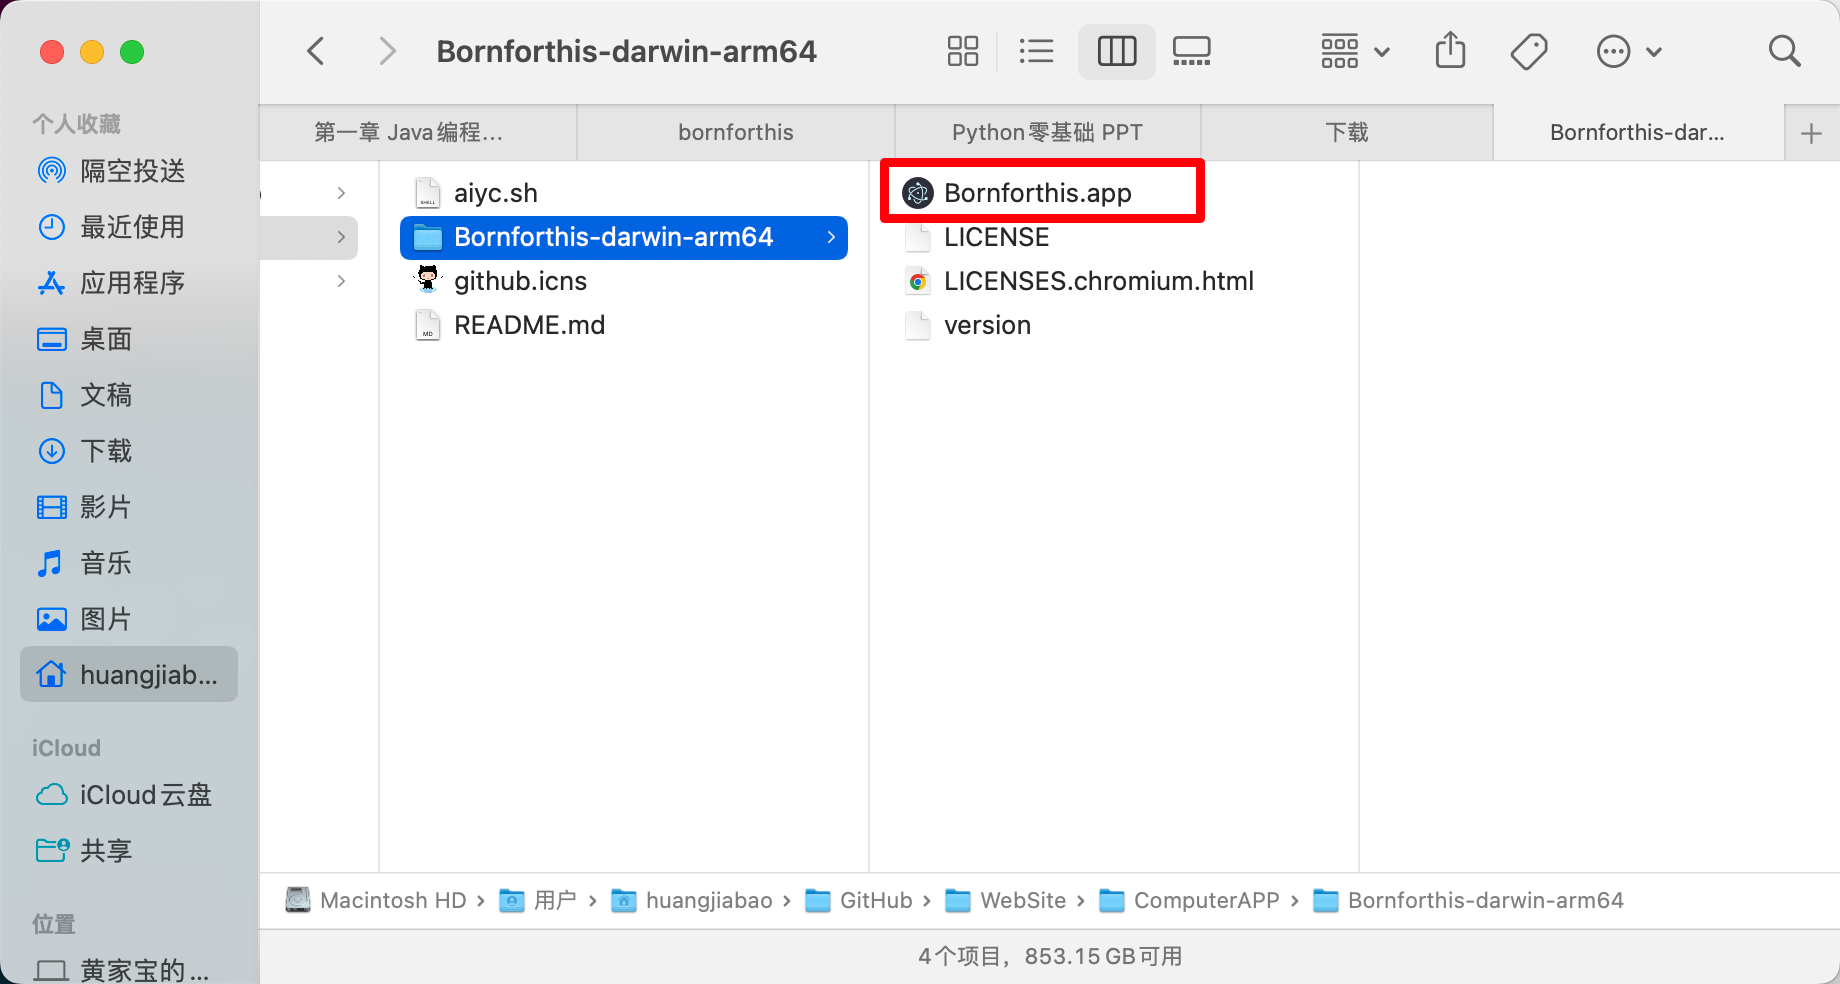Click 用户 in the path bar
The width and height of the screenshot is (1840, 984).
click(x=538, y=900)
